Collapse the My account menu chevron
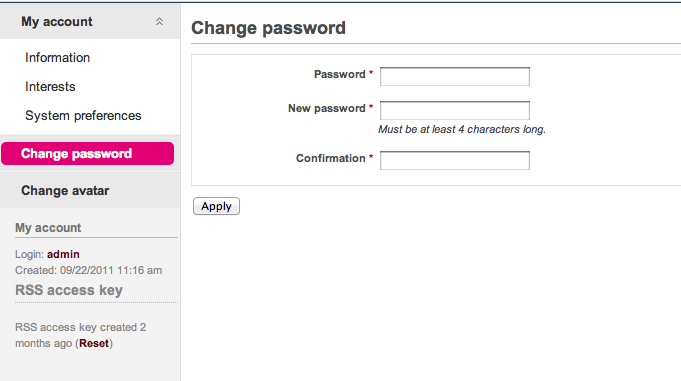The image size is (681, 381). coord(159,21)
